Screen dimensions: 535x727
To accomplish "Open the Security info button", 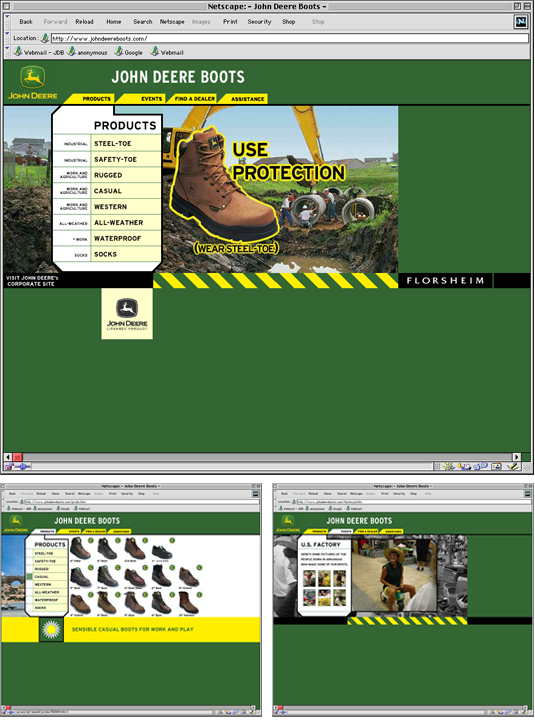I will (x=259, y=22).
